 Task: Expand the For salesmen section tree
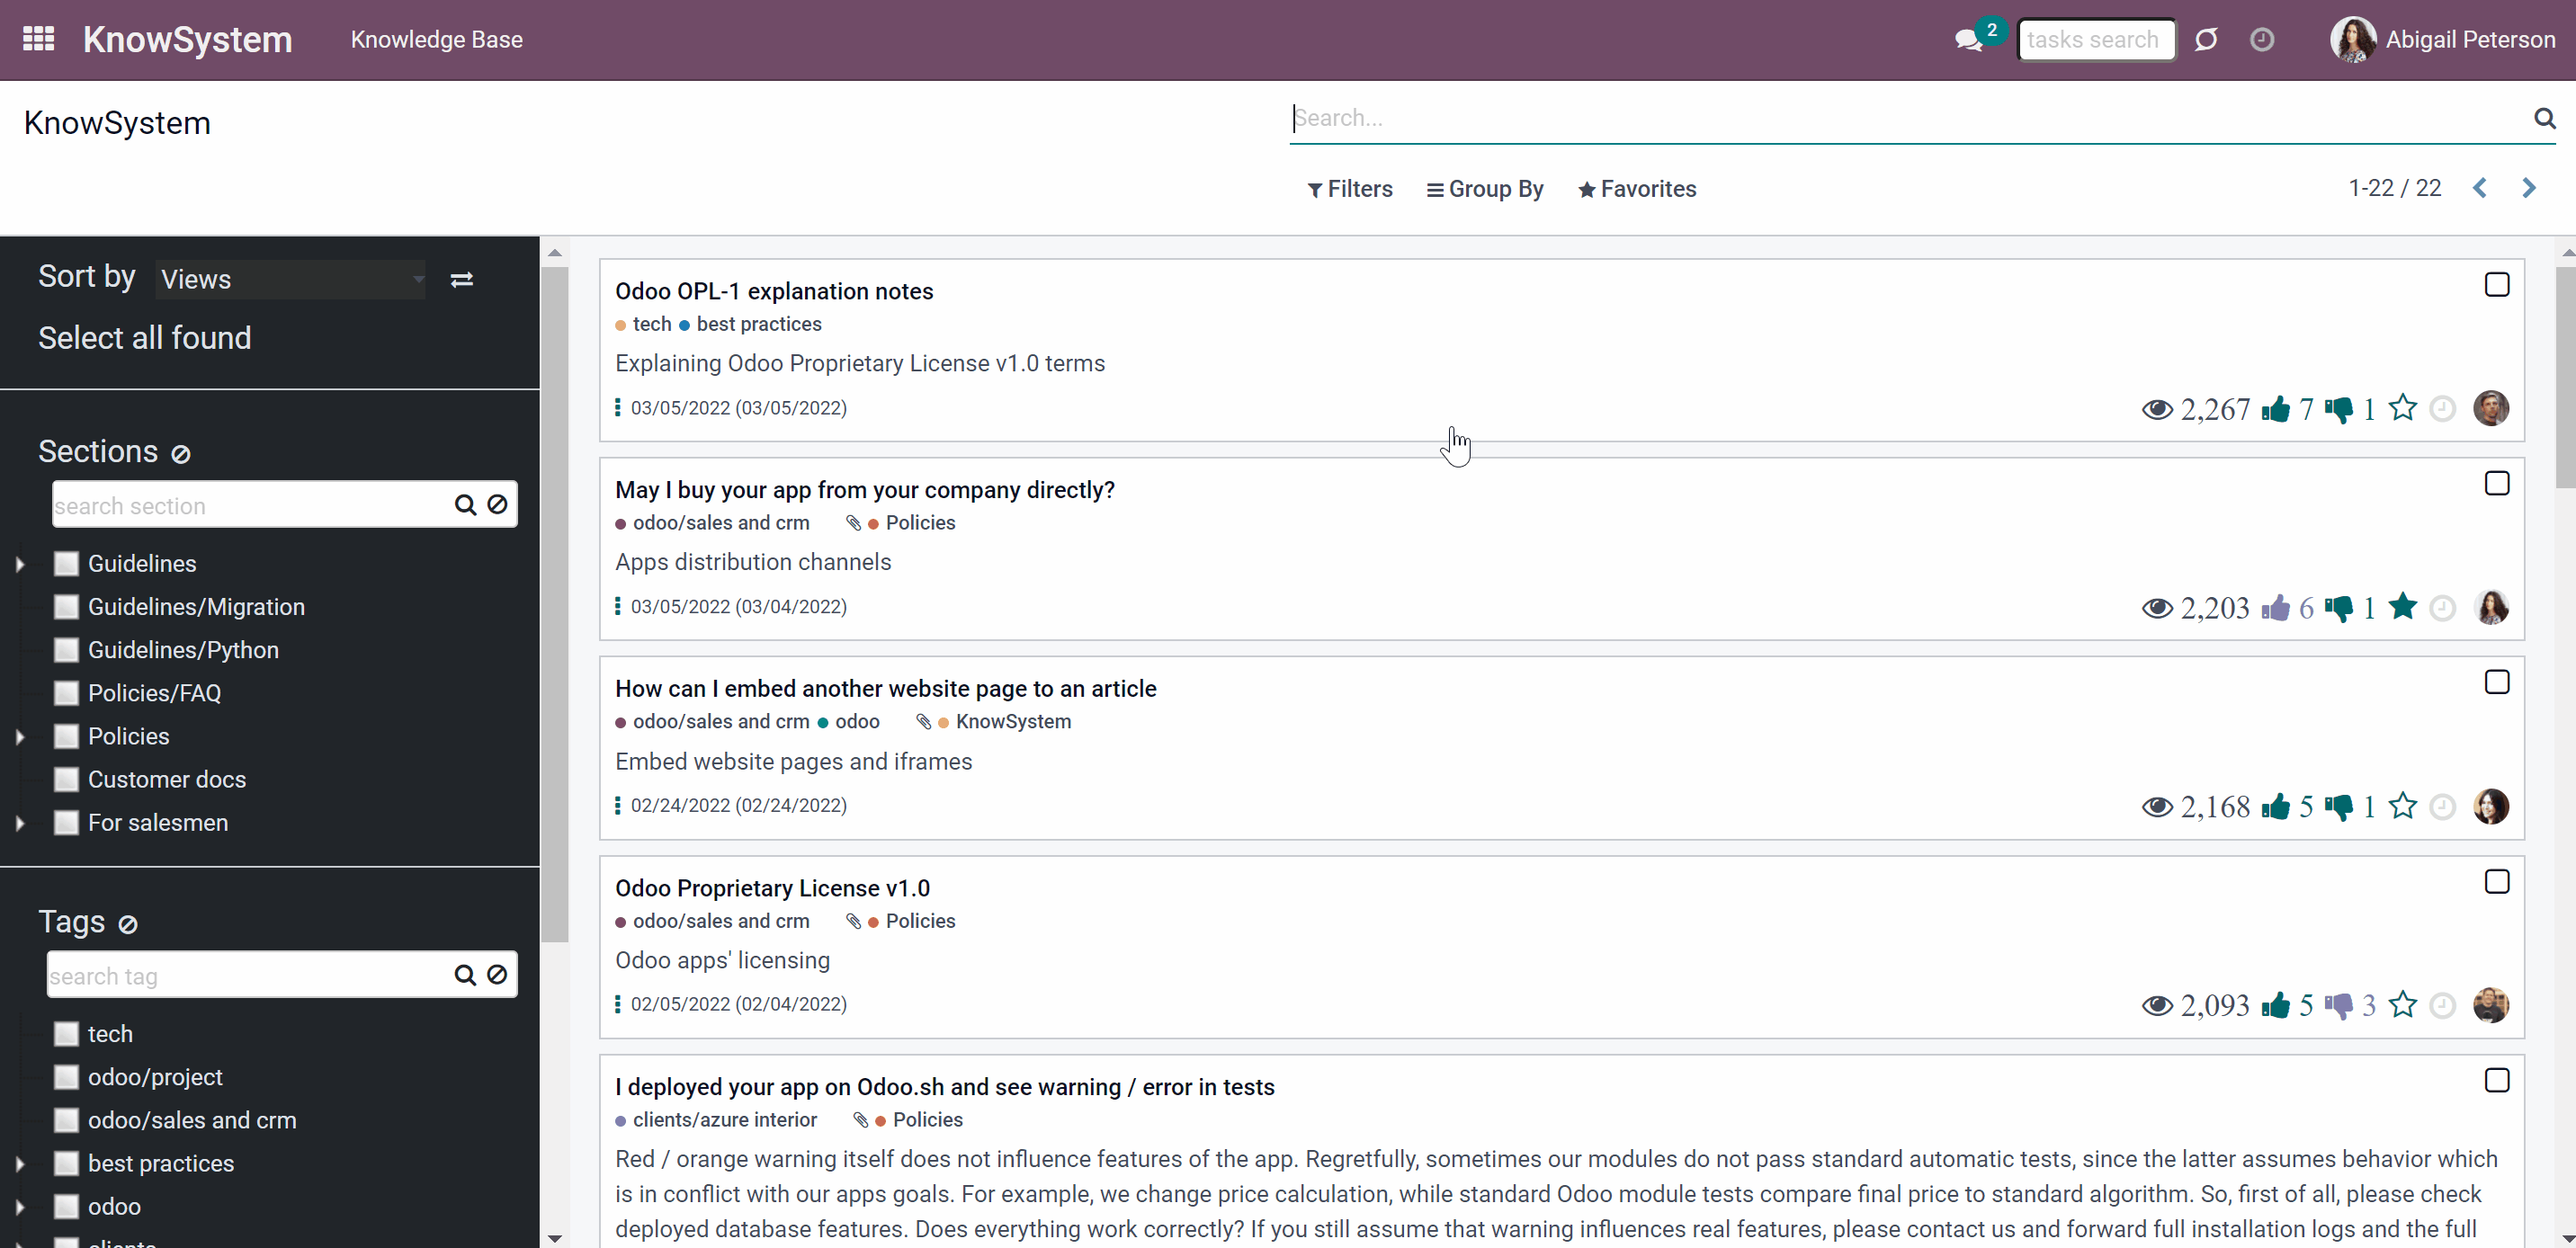click(20, 823)
